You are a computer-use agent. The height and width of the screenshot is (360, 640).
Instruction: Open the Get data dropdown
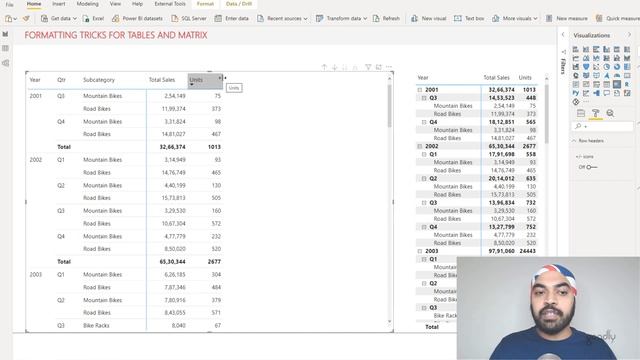click(75, 19)
